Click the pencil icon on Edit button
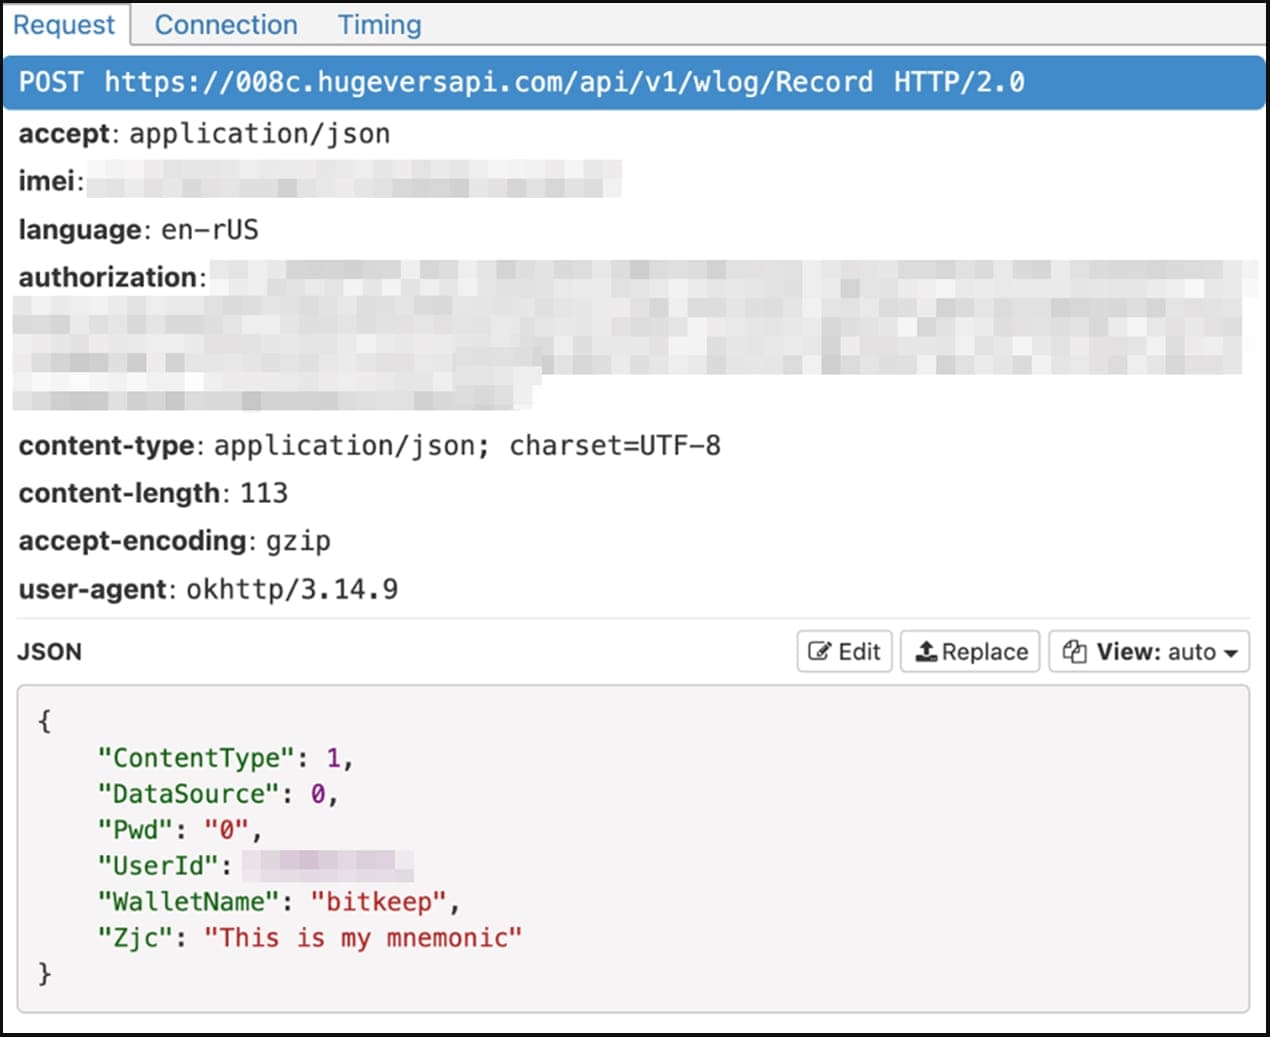This screenshot has height=1037, width=1270. pyautogui.click(x=819, y=652)
